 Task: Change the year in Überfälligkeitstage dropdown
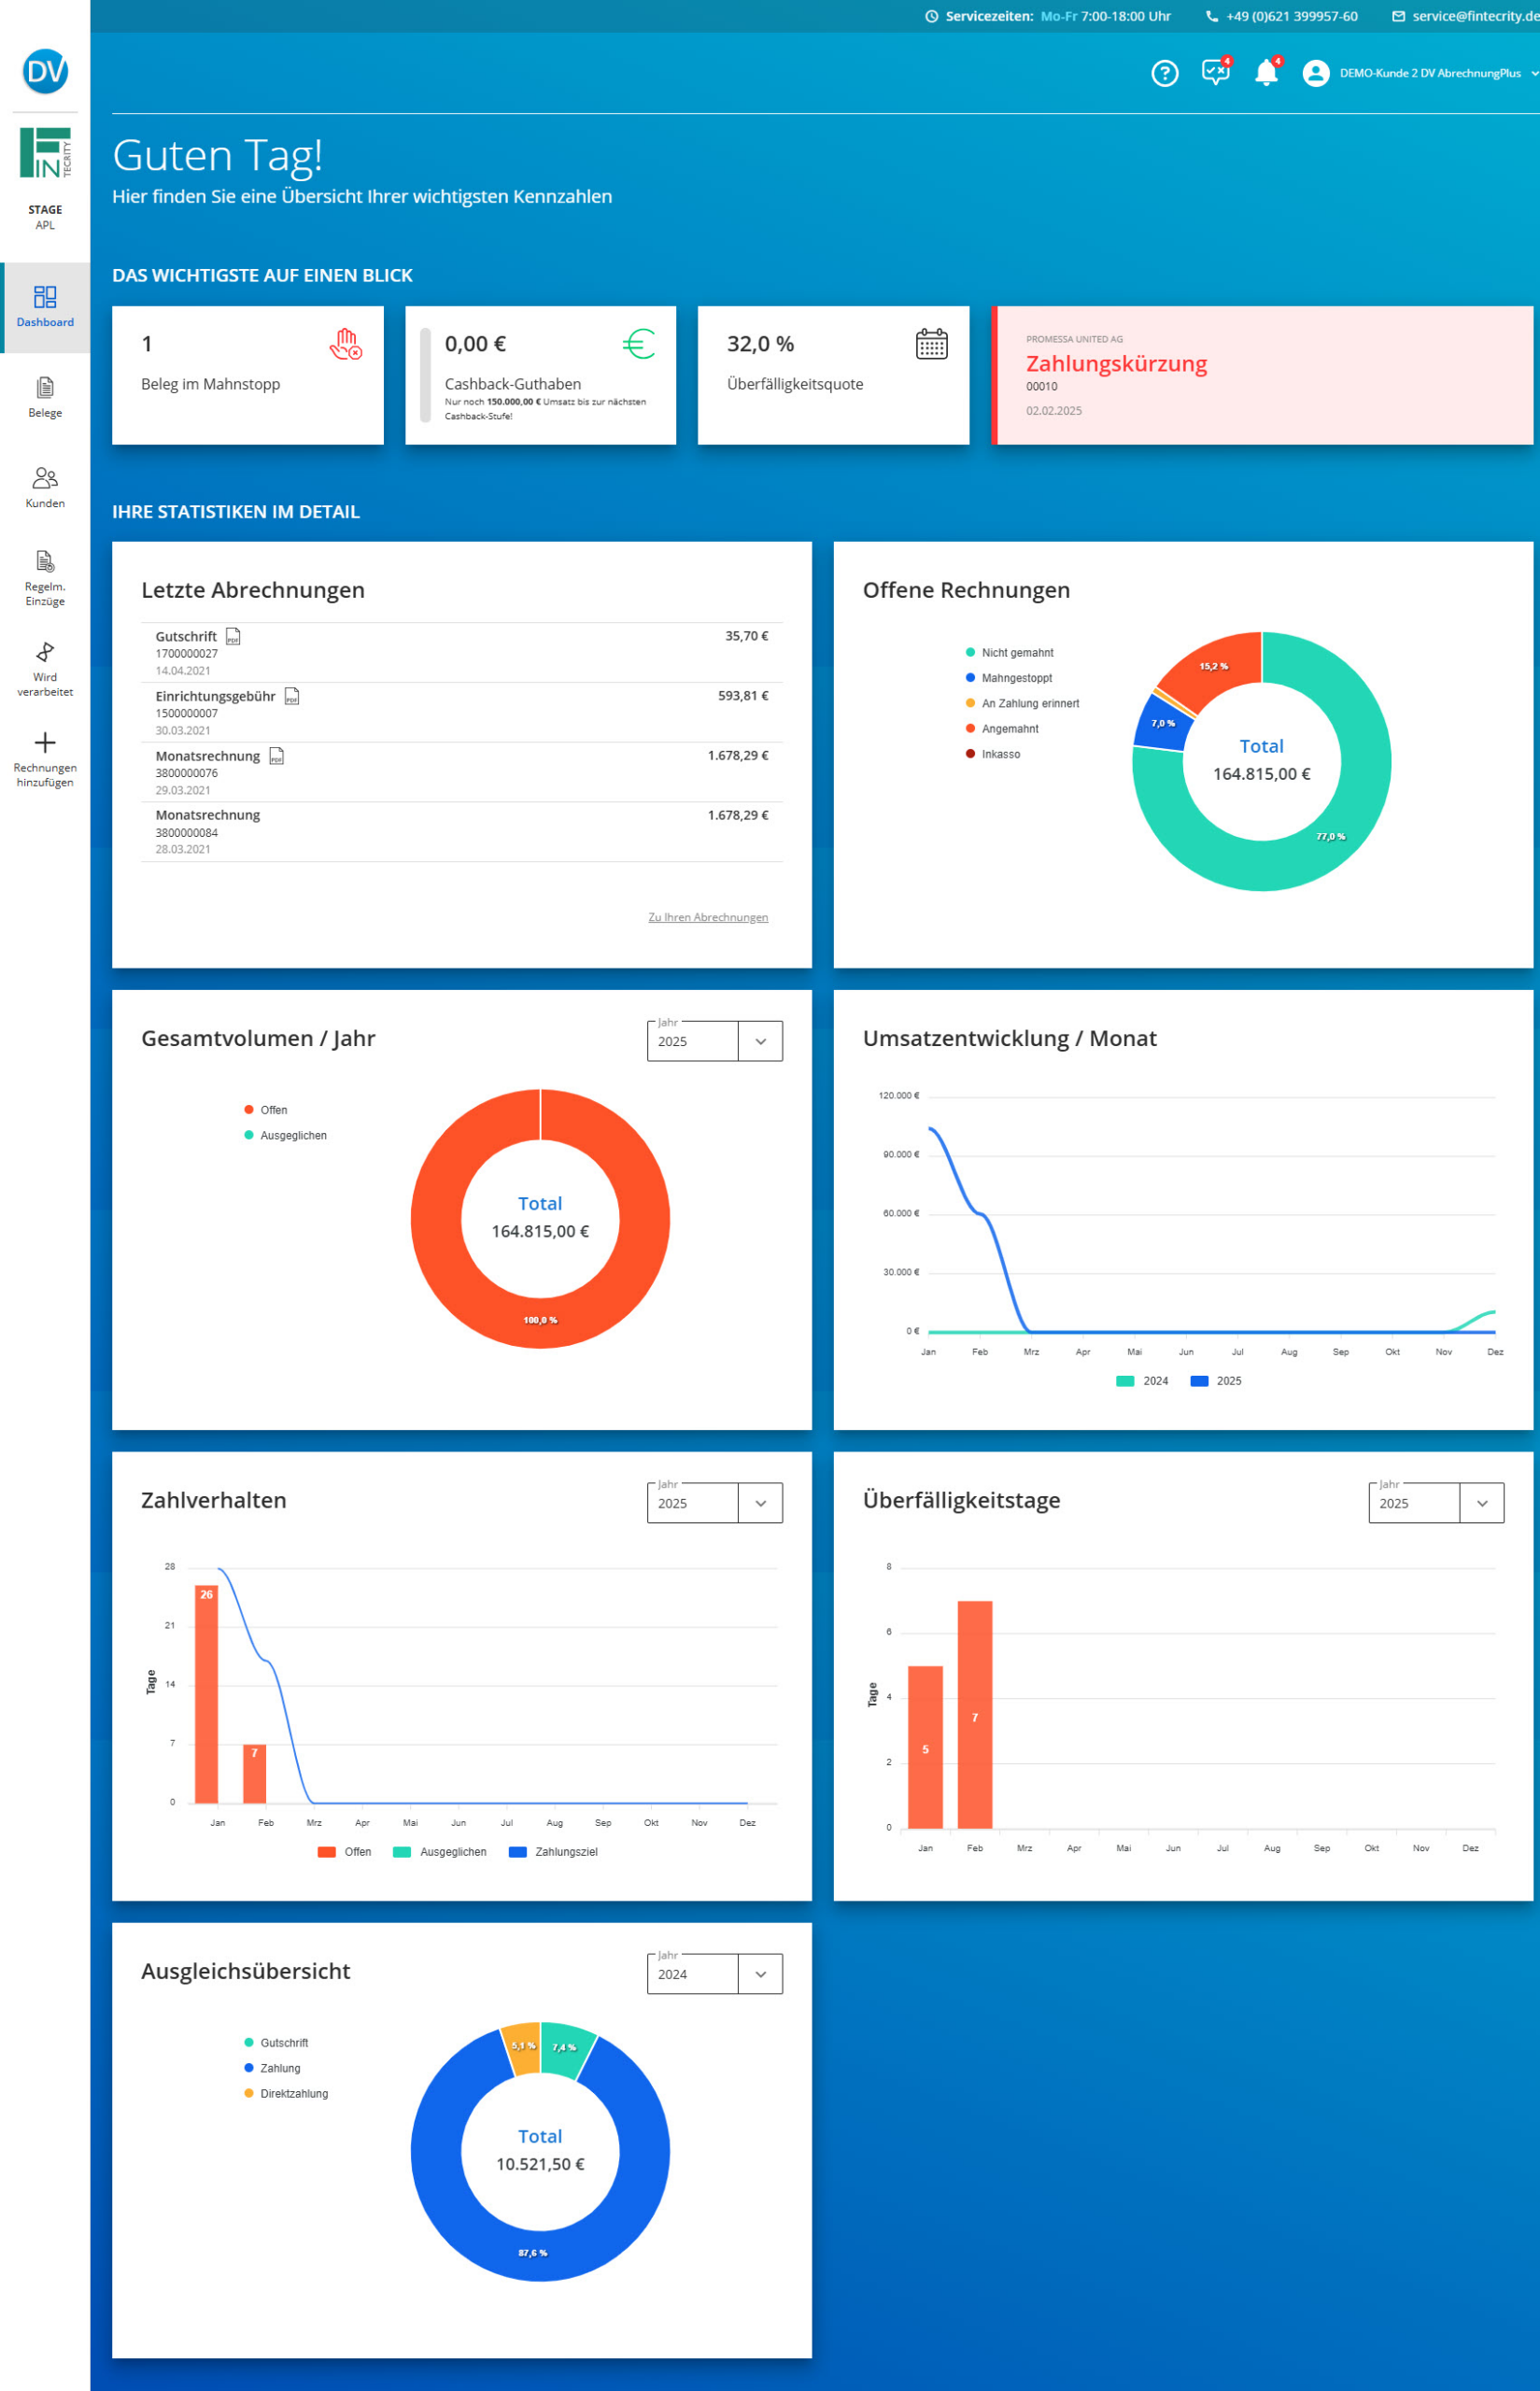pos(1481,1502)
